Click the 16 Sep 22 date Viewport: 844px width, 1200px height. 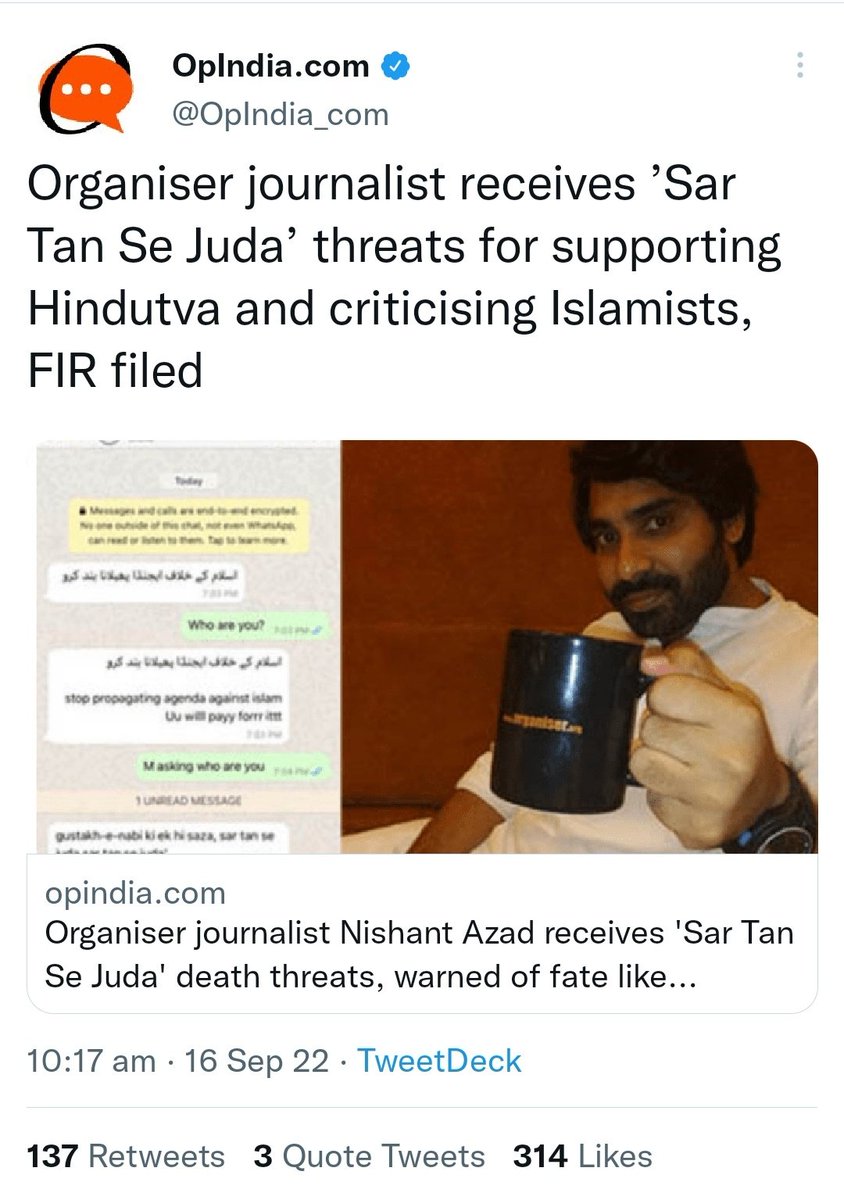tap(258, 1060)
